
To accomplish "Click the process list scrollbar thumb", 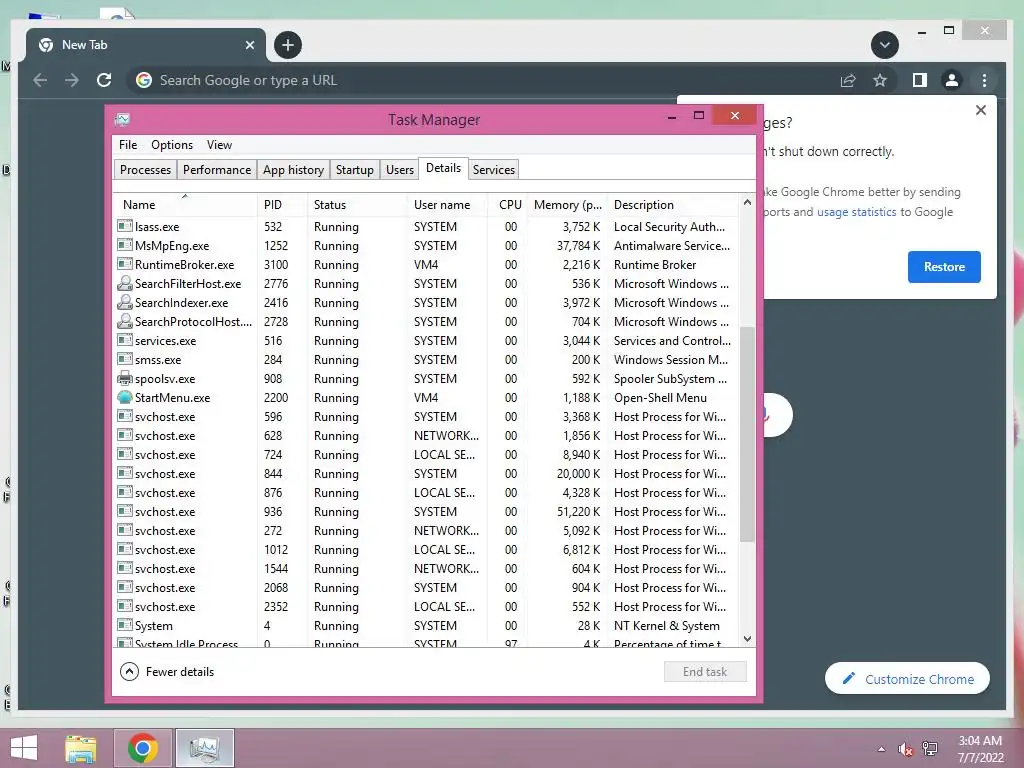I will coord(747,434).
